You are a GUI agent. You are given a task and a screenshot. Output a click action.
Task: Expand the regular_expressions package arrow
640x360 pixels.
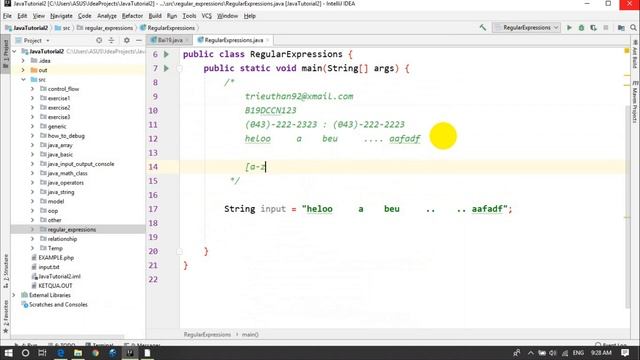coord(32,230)
